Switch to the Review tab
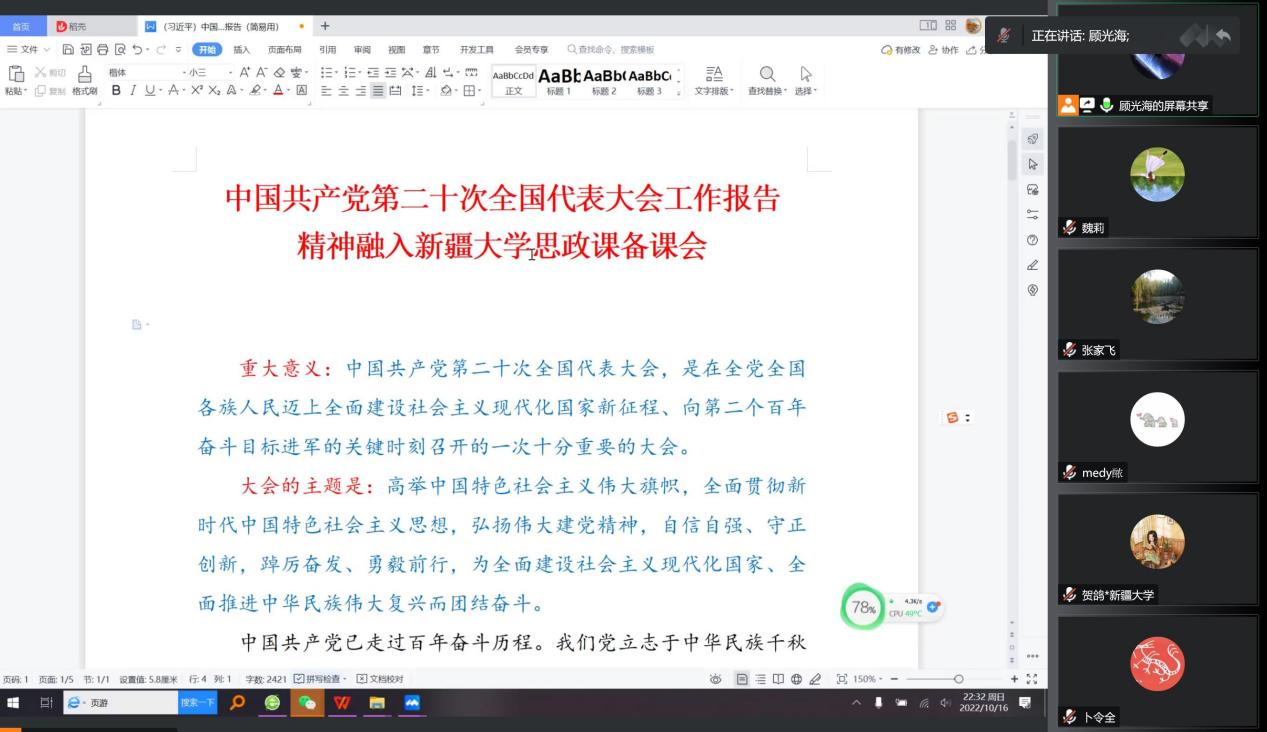Screen dimensions: 1267x732 tap(362, 49)
